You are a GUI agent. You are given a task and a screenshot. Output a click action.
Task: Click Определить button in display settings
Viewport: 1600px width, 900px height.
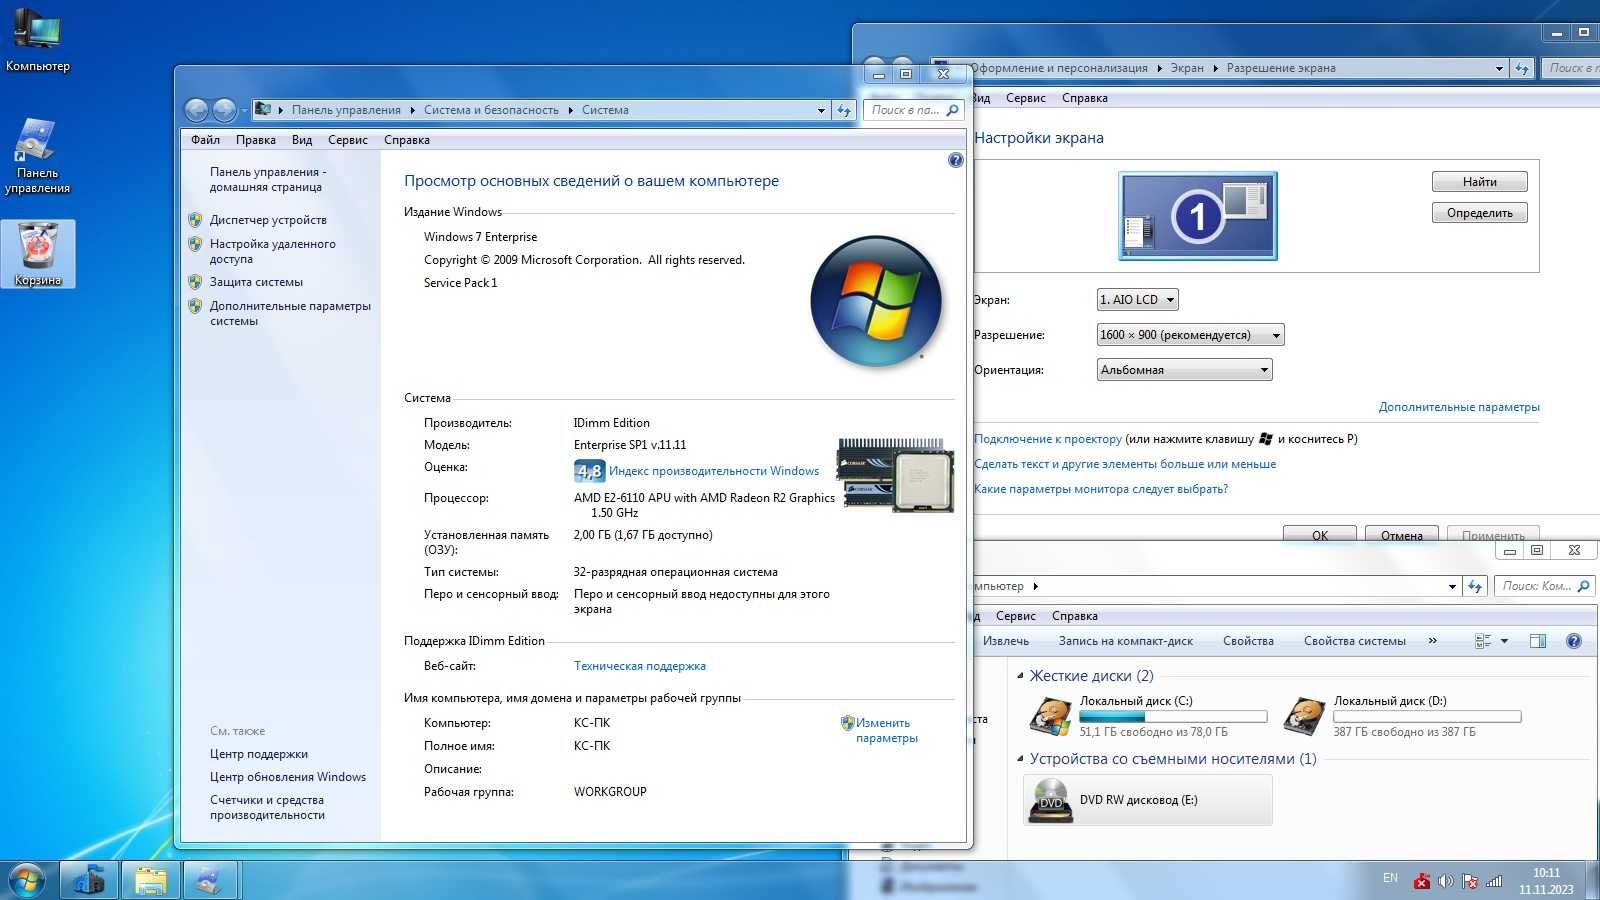pyautogui.click(x=1480, y=213)
